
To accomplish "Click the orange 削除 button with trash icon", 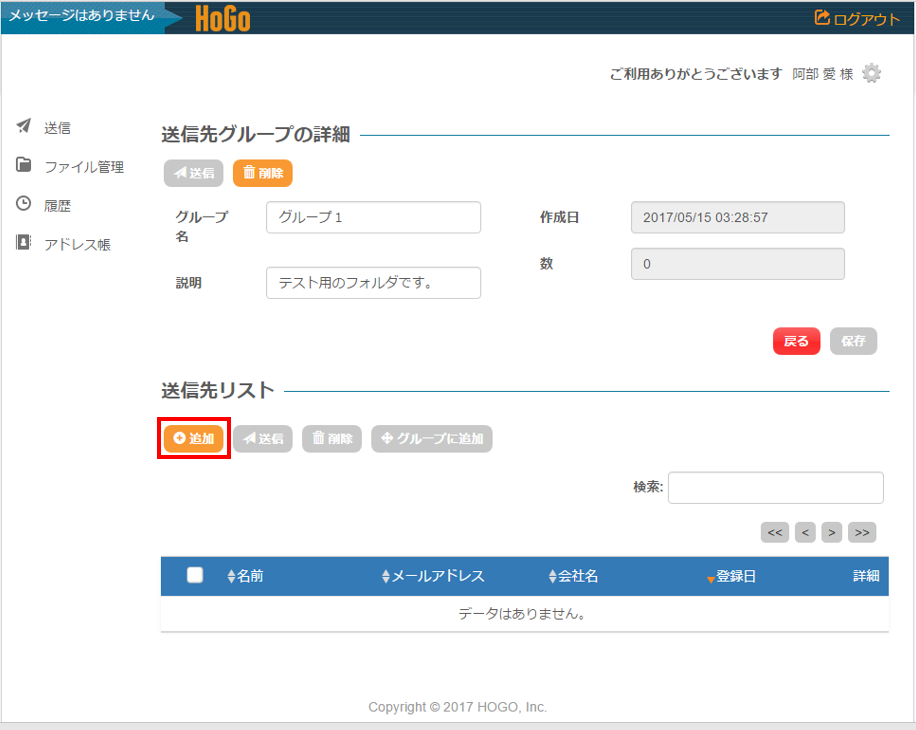I will (263, 173).
